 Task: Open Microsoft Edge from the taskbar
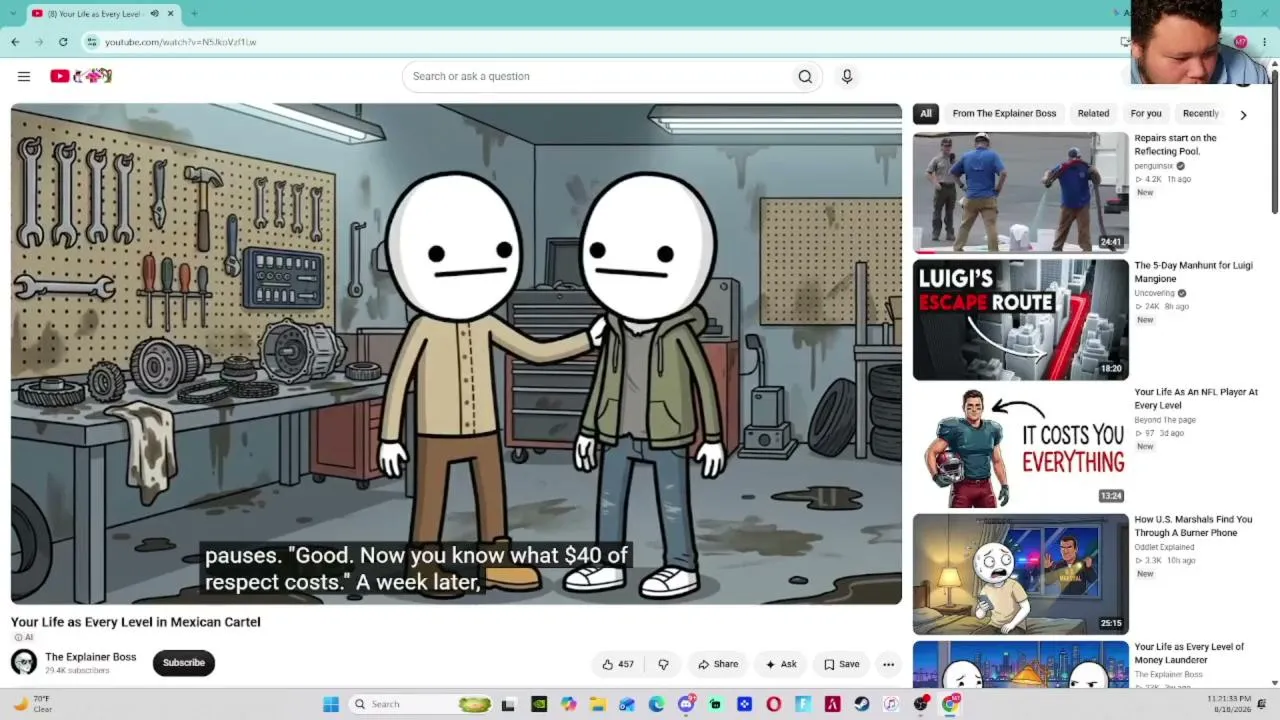(656, 704)
